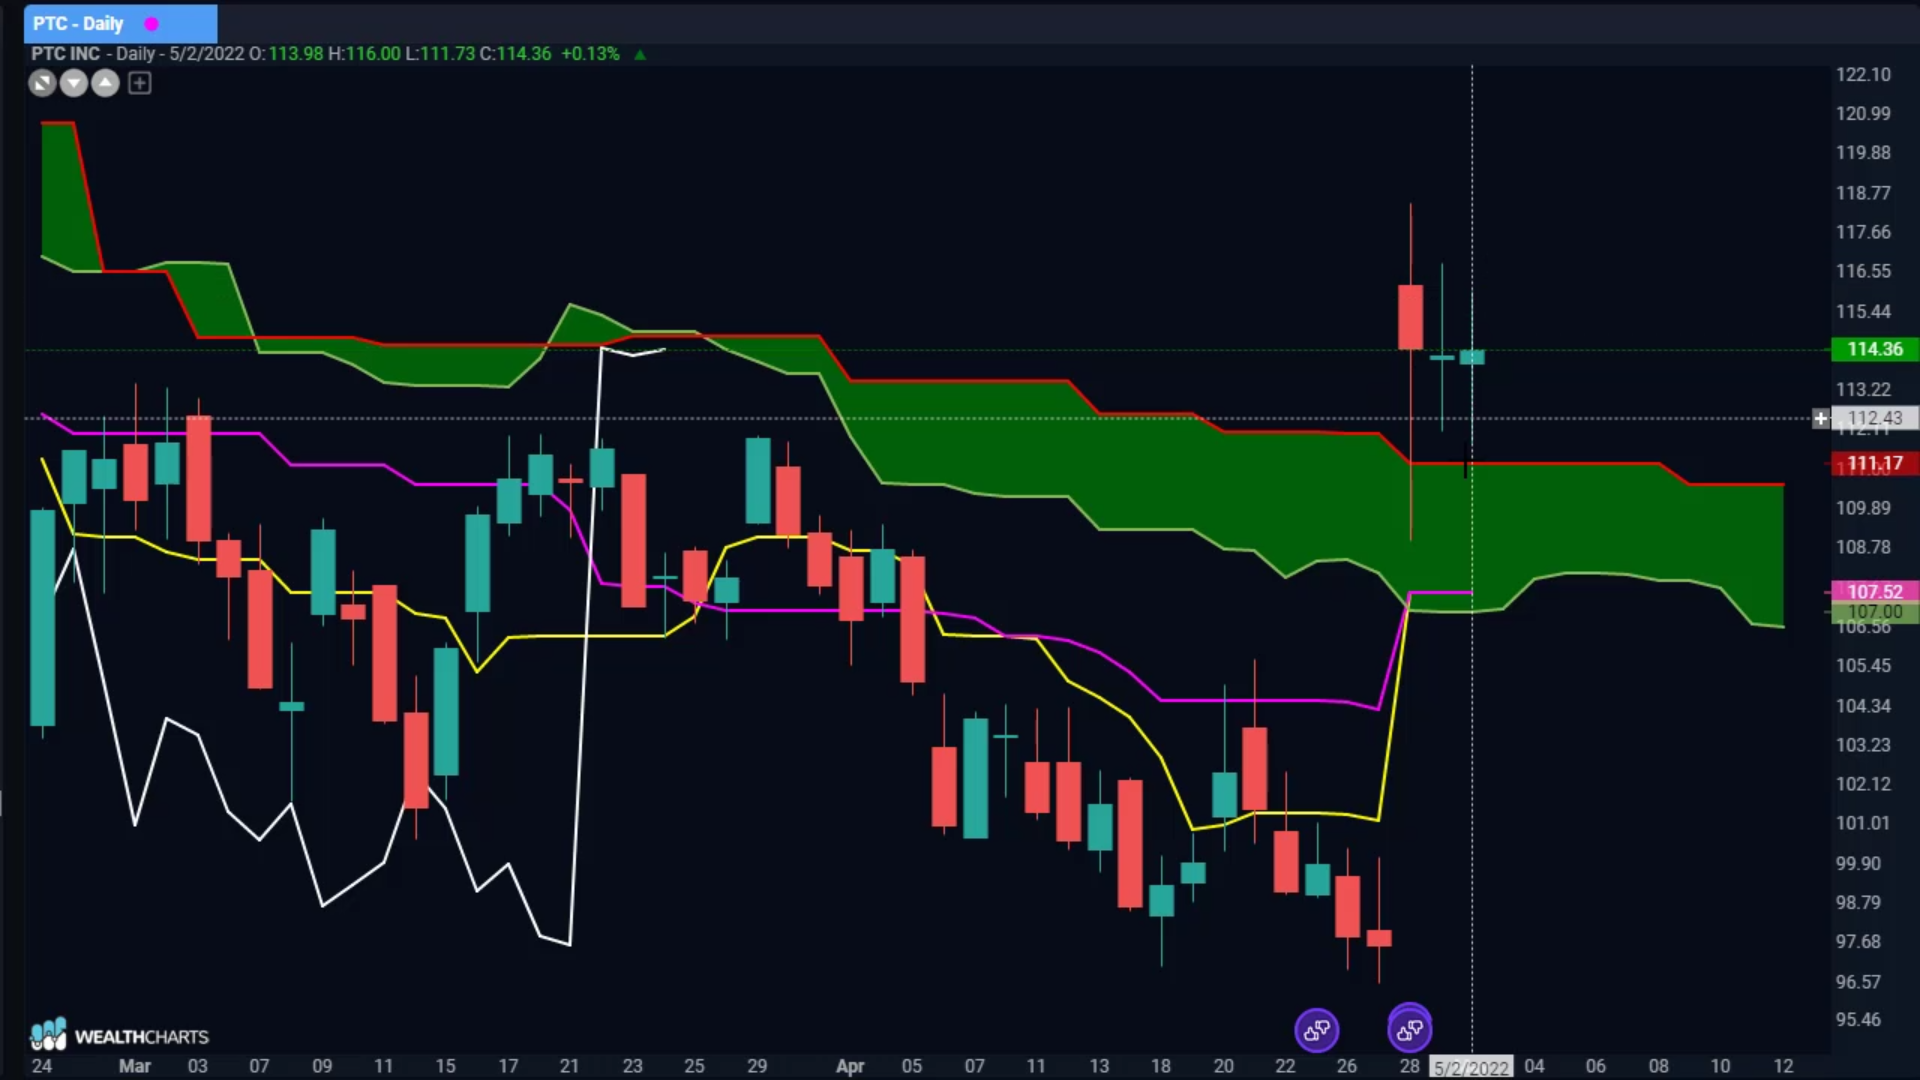Click the 95.46 price axis label

coord(1858,1020)
